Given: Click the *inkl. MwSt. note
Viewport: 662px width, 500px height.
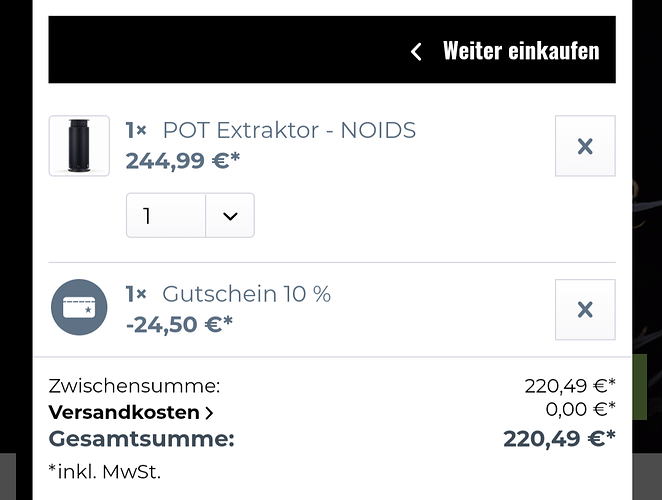Looking at the screenshot, I should [104, 470].
